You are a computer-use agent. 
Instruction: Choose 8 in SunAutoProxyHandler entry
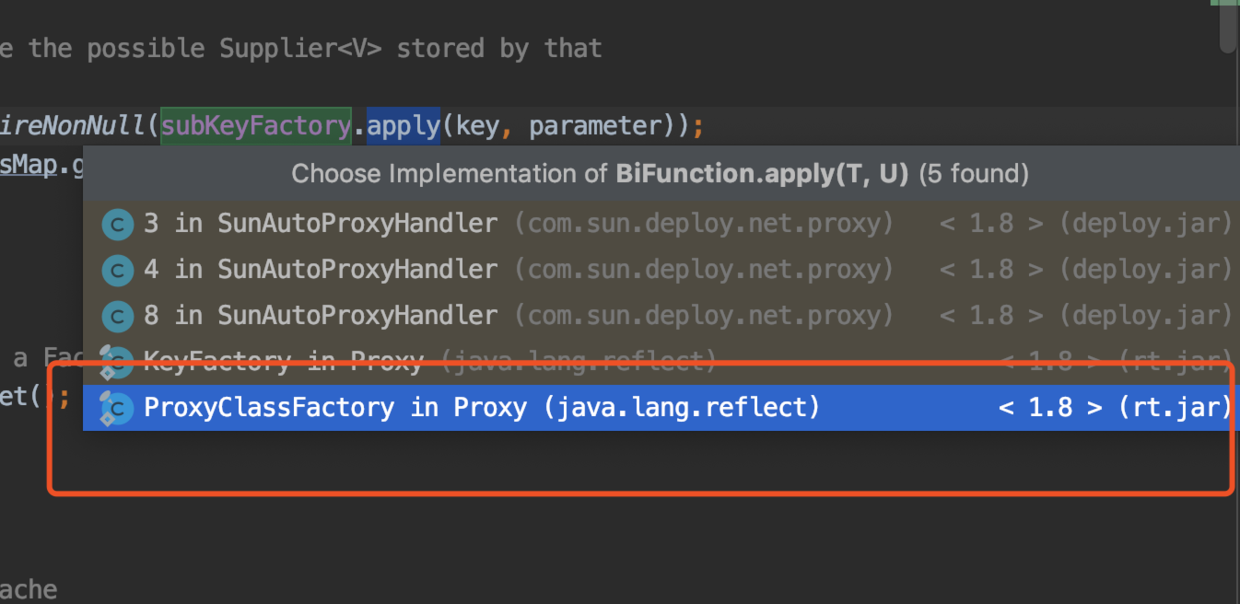tap(320, 316)
